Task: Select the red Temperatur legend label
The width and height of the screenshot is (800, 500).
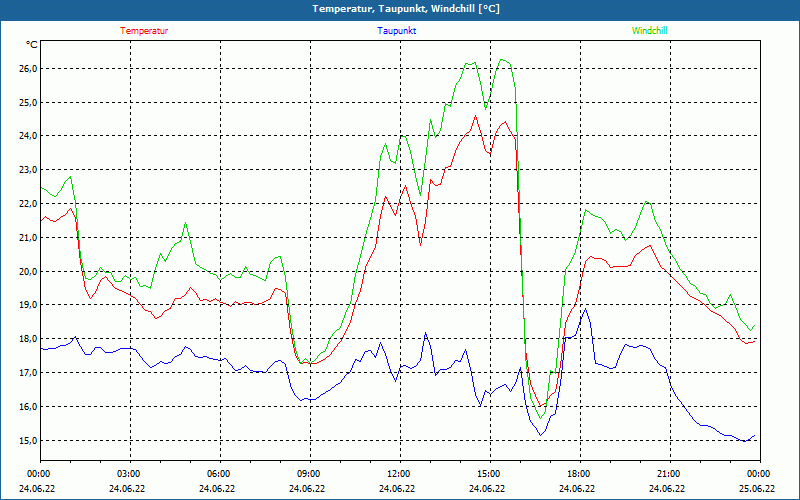Action: [144, 31]
